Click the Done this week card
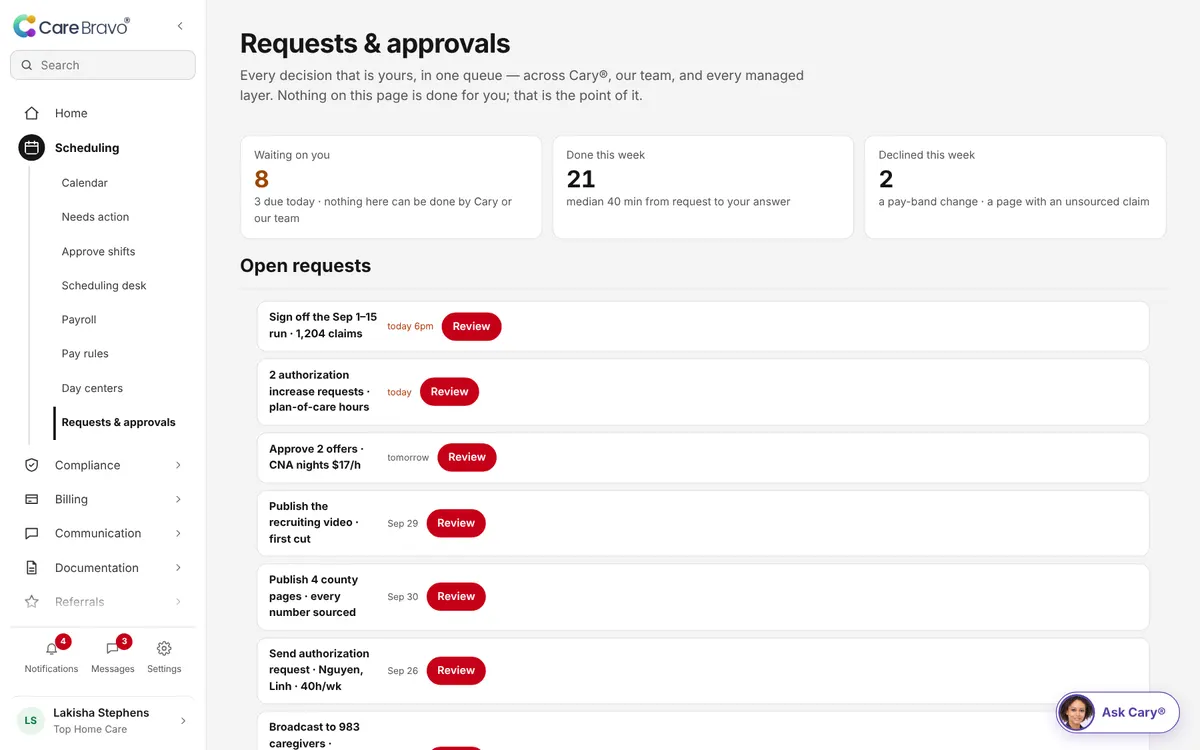This screenshot has height=750, width=1200. pyautogui.click(x=703, y=187)
